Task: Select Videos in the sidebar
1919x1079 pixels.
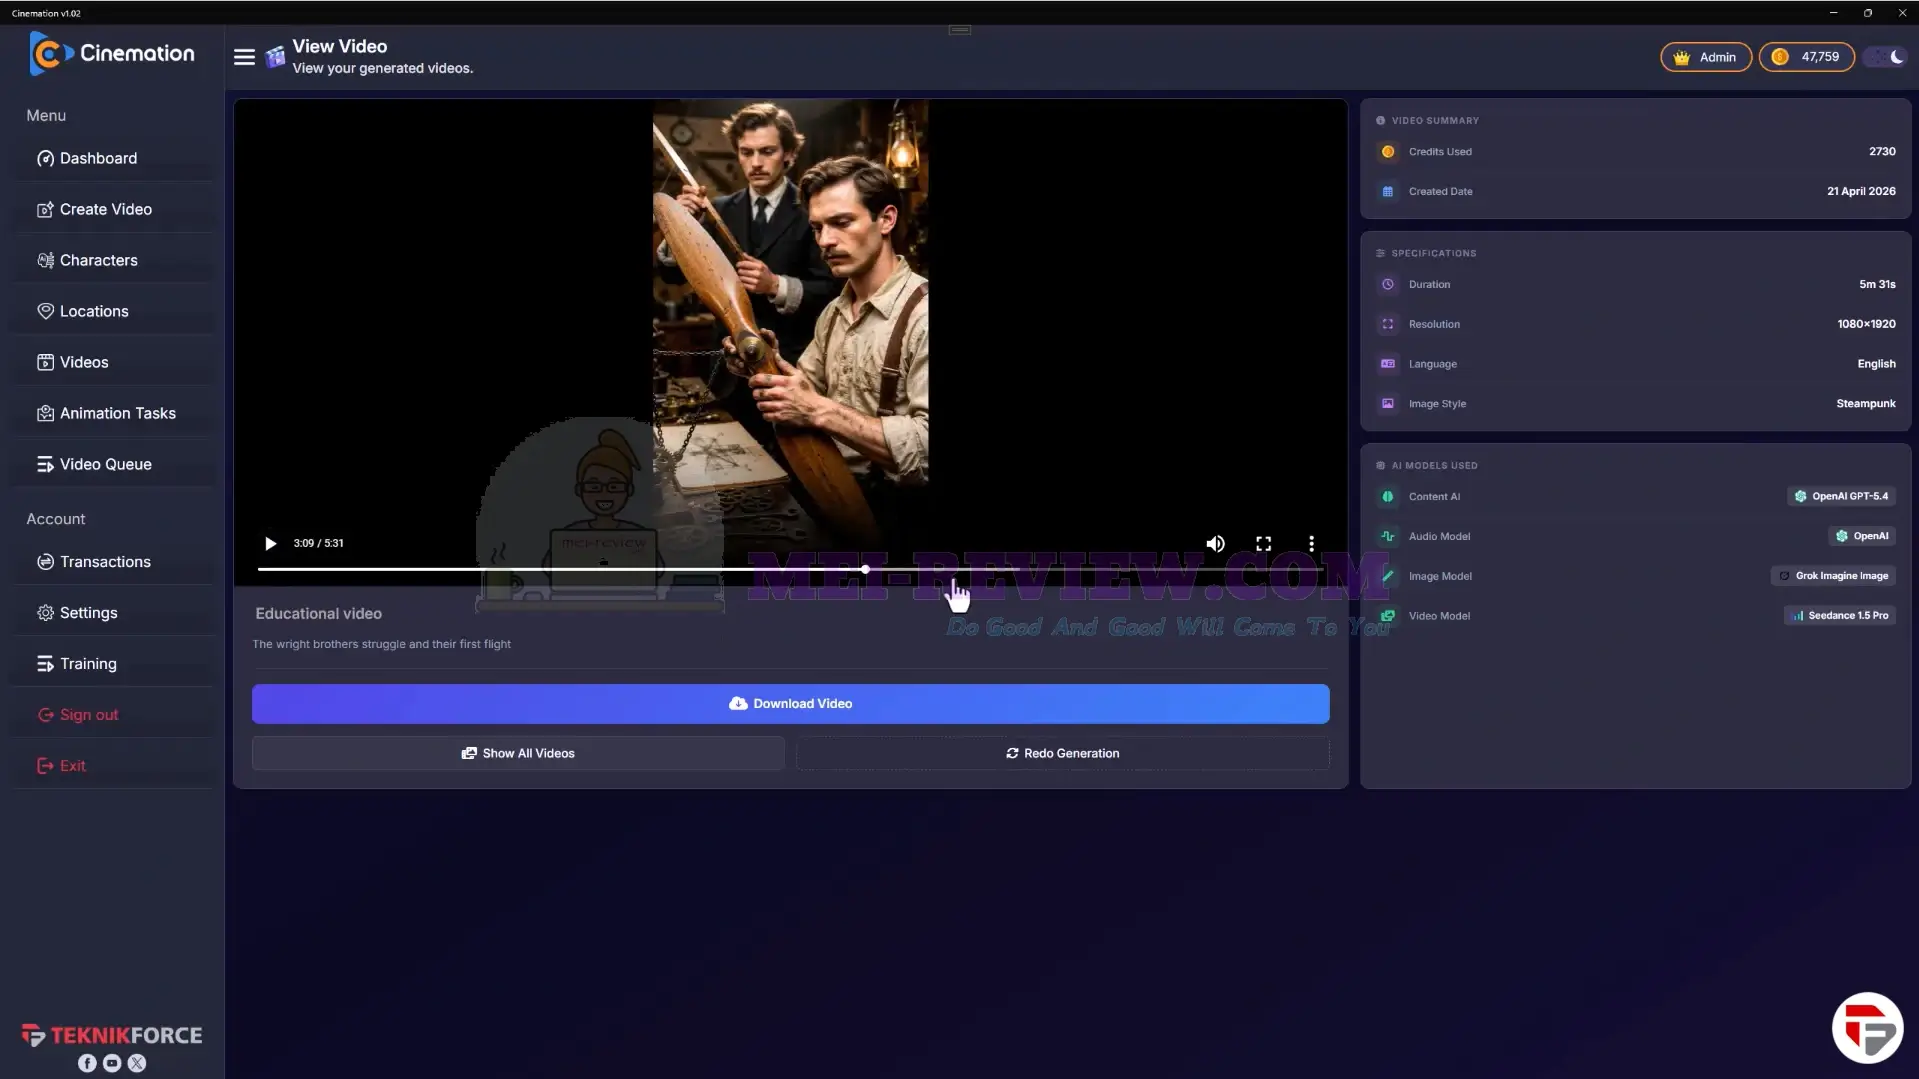Action: [113, 362]
